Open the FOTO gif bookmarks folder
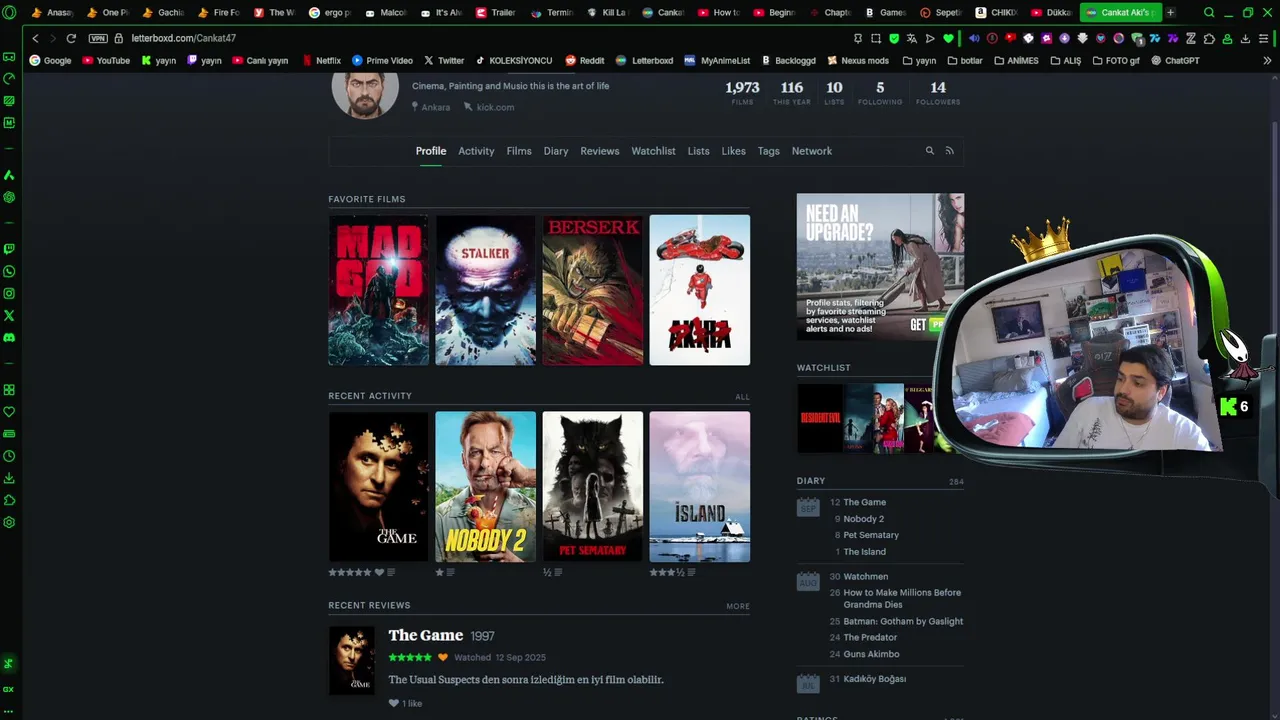This screenshot has width=1280, height=720. coord(1116,60)
